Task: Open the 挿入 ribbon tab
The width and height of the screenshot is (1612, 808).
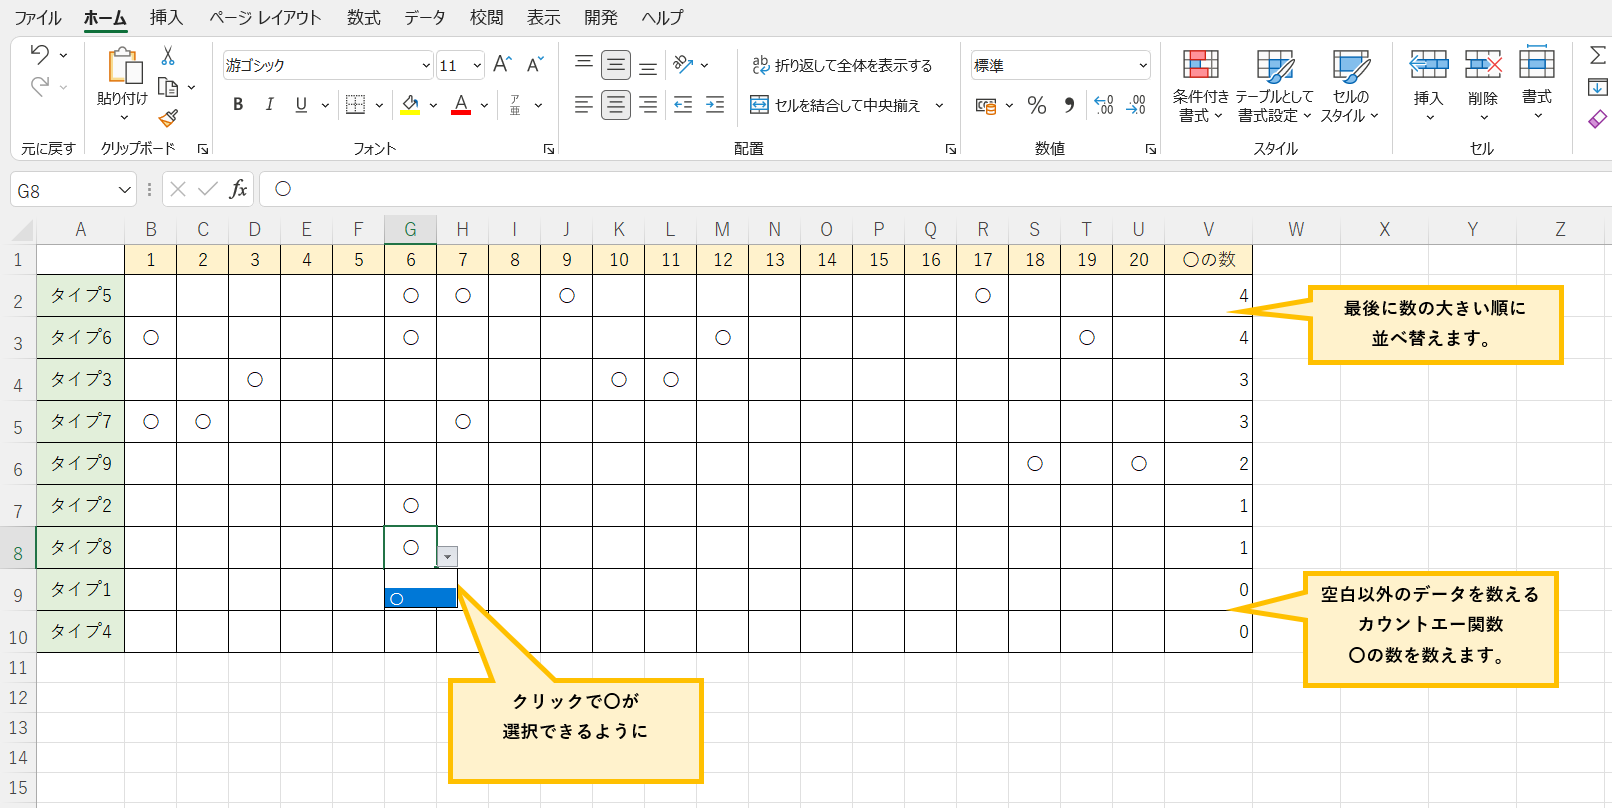Action: click(x=166, y=18)
